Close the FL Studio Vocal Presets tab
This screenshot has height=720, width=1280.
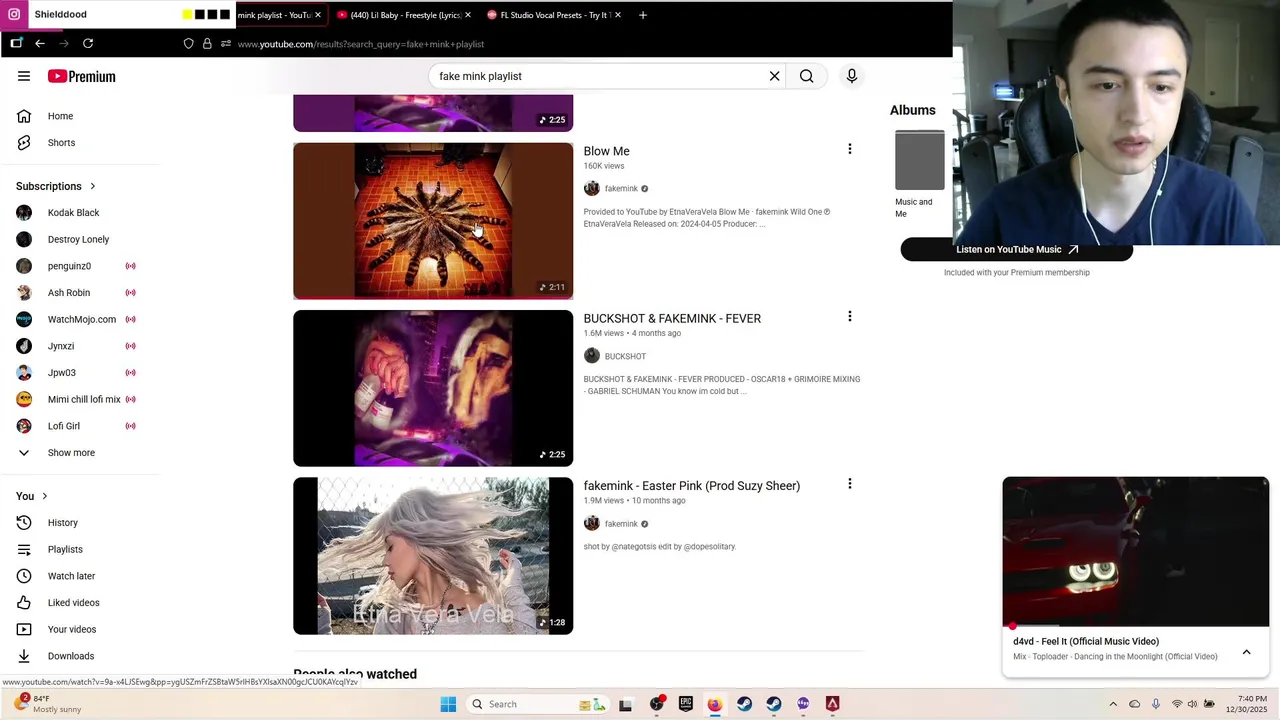[617, 15]
